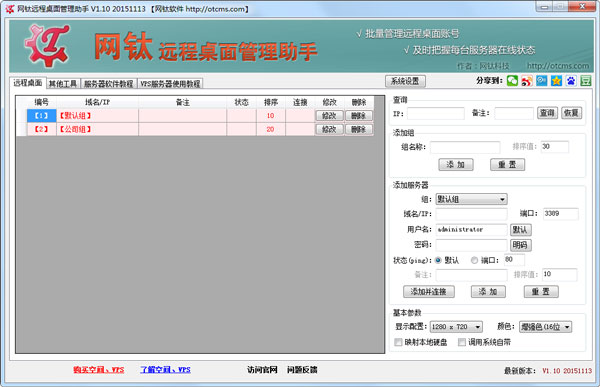Share to Baidu paw icon
Viewport: 600px width, 387px height.
coord(571,81)
